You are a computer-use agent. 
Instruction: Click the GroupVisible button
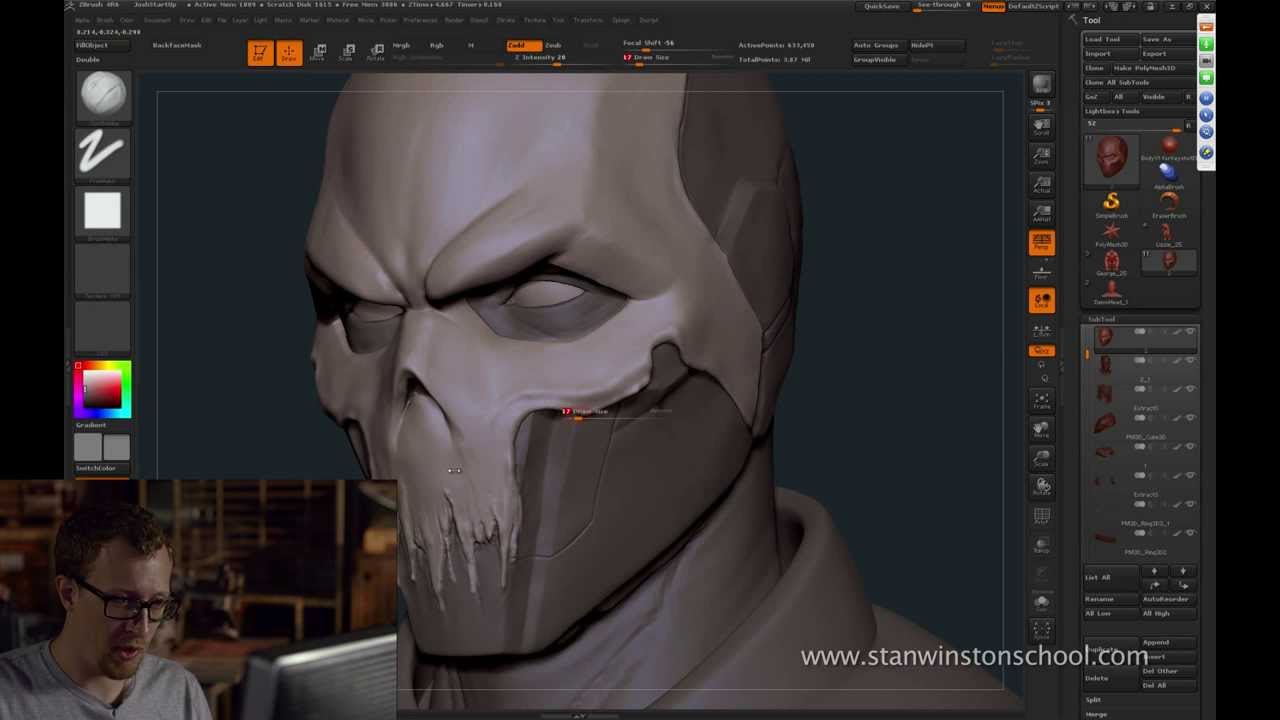(x=875, y=59)
